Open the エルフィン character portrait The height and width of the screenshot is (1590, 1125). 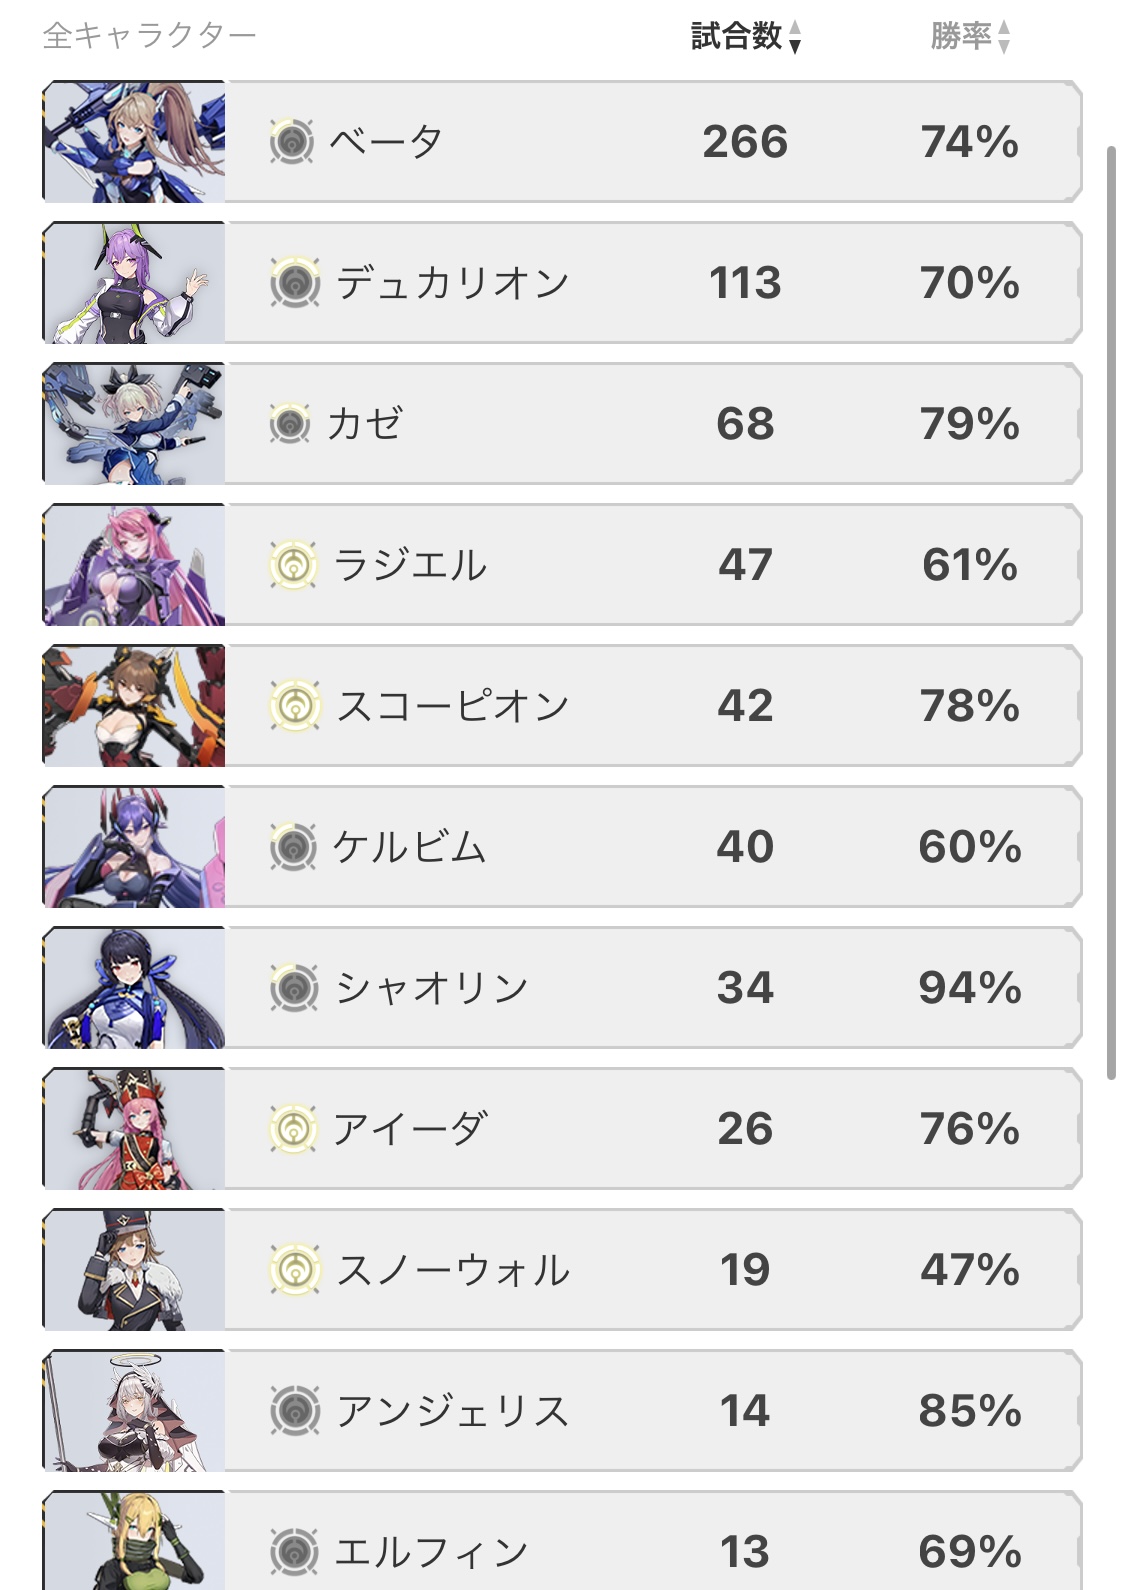pyautogui.click(x=134, y=1540)
